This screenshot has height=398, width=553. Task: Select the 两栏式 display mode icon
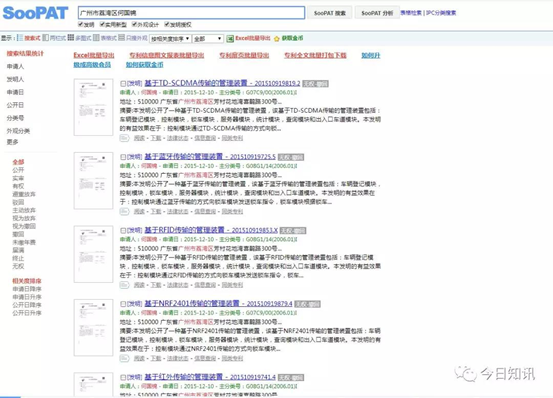point(45,38)
